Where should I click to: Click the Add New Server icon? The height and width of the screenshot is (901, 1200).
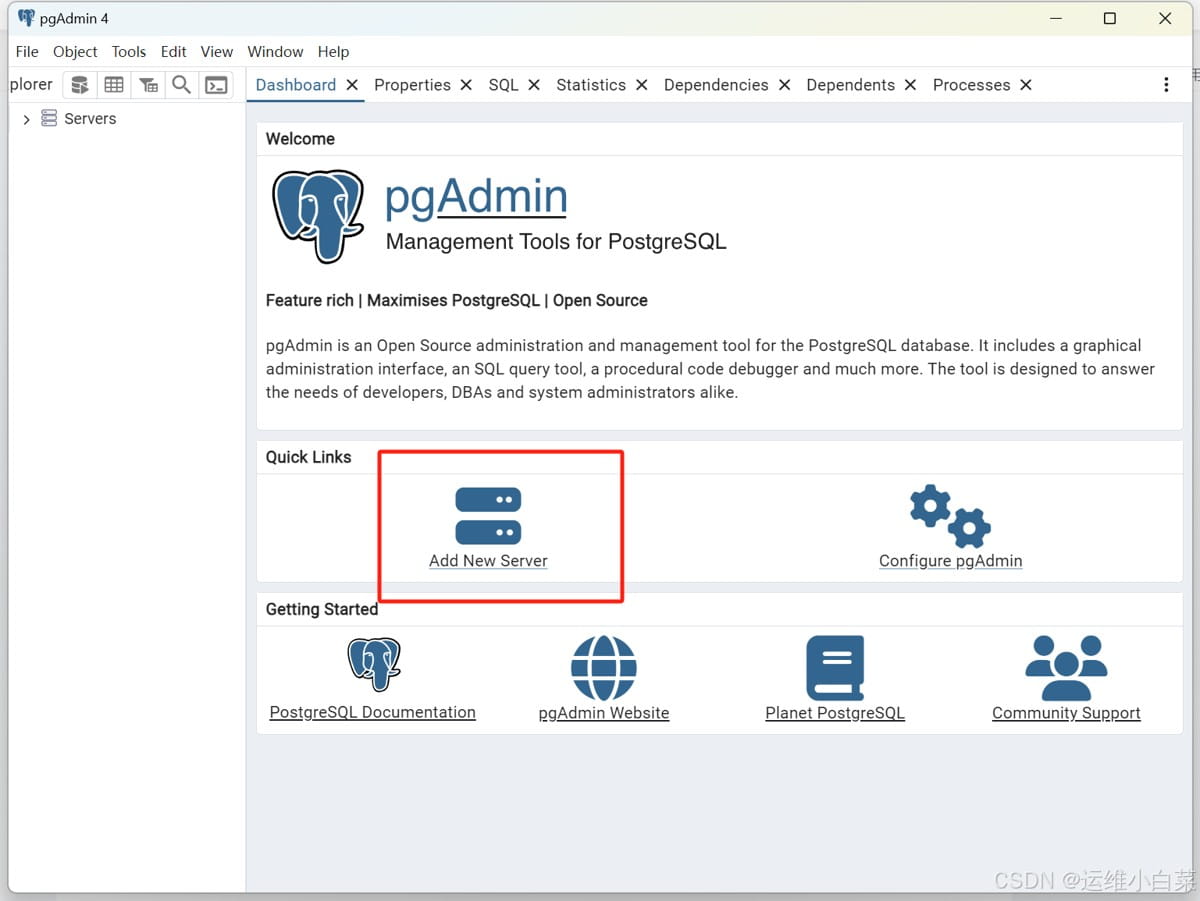click(x=488, y=515)
